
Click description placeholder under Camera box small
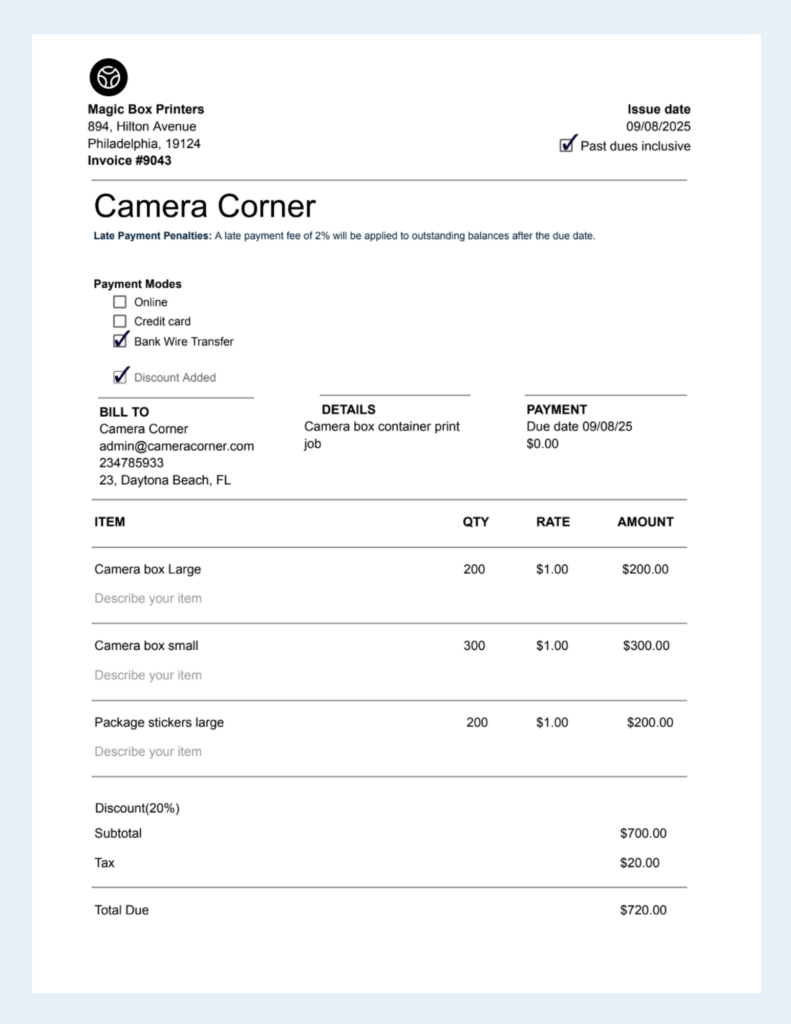148,675
